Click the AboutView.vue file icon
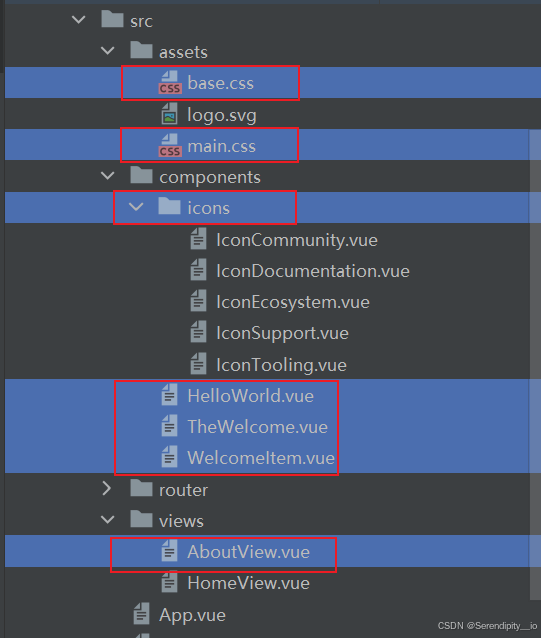The image size is (541, 638). (x=169, y=551)
